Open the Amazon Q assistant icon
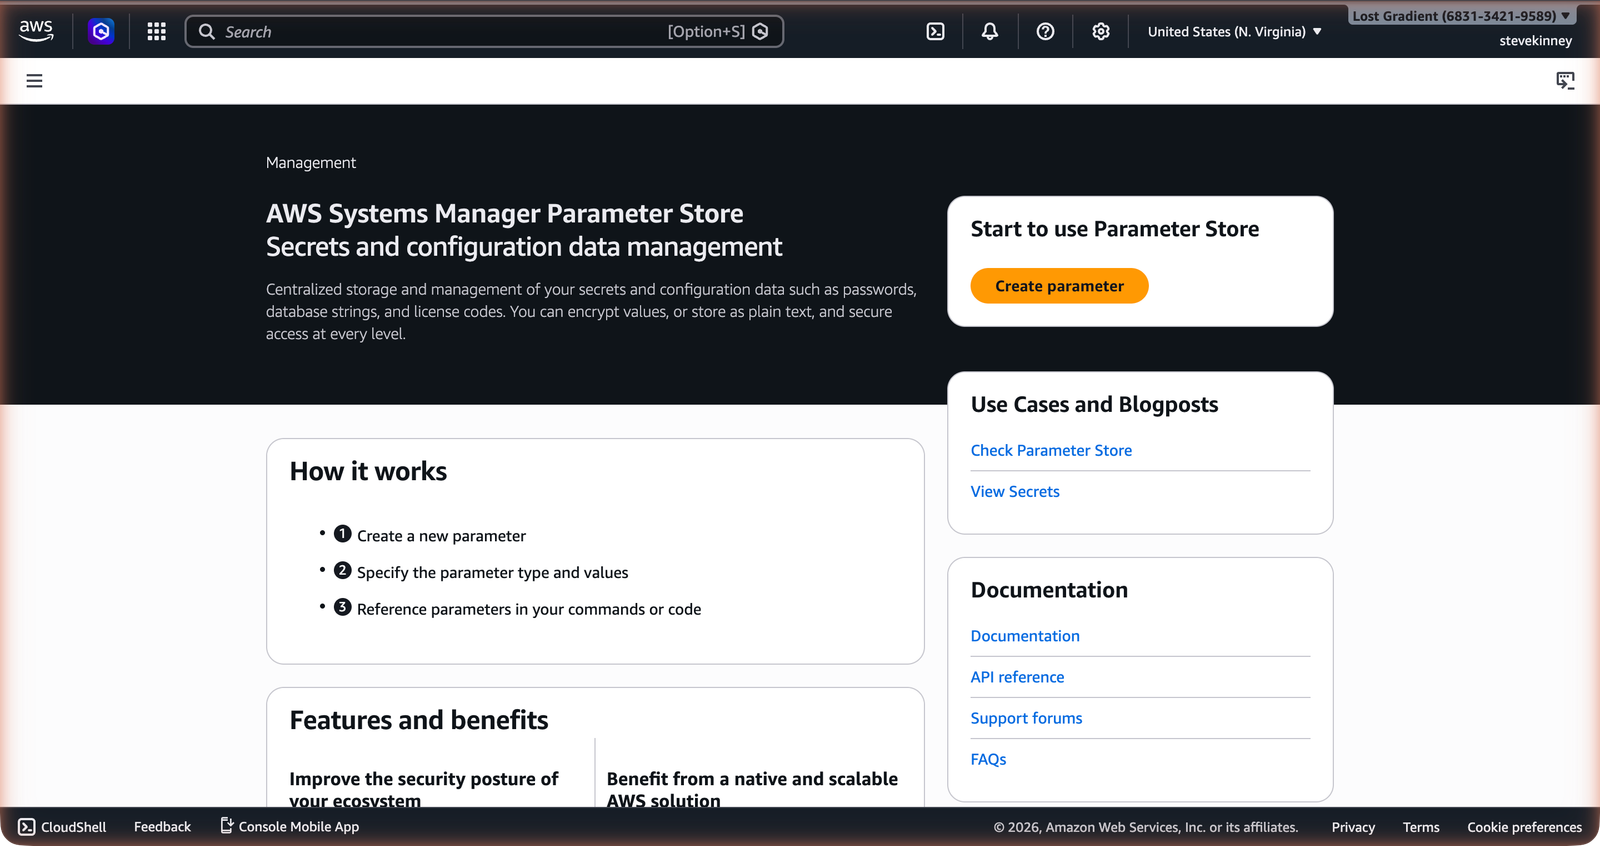This screenshot has height=846, width=1600. [x=101, y=32]
